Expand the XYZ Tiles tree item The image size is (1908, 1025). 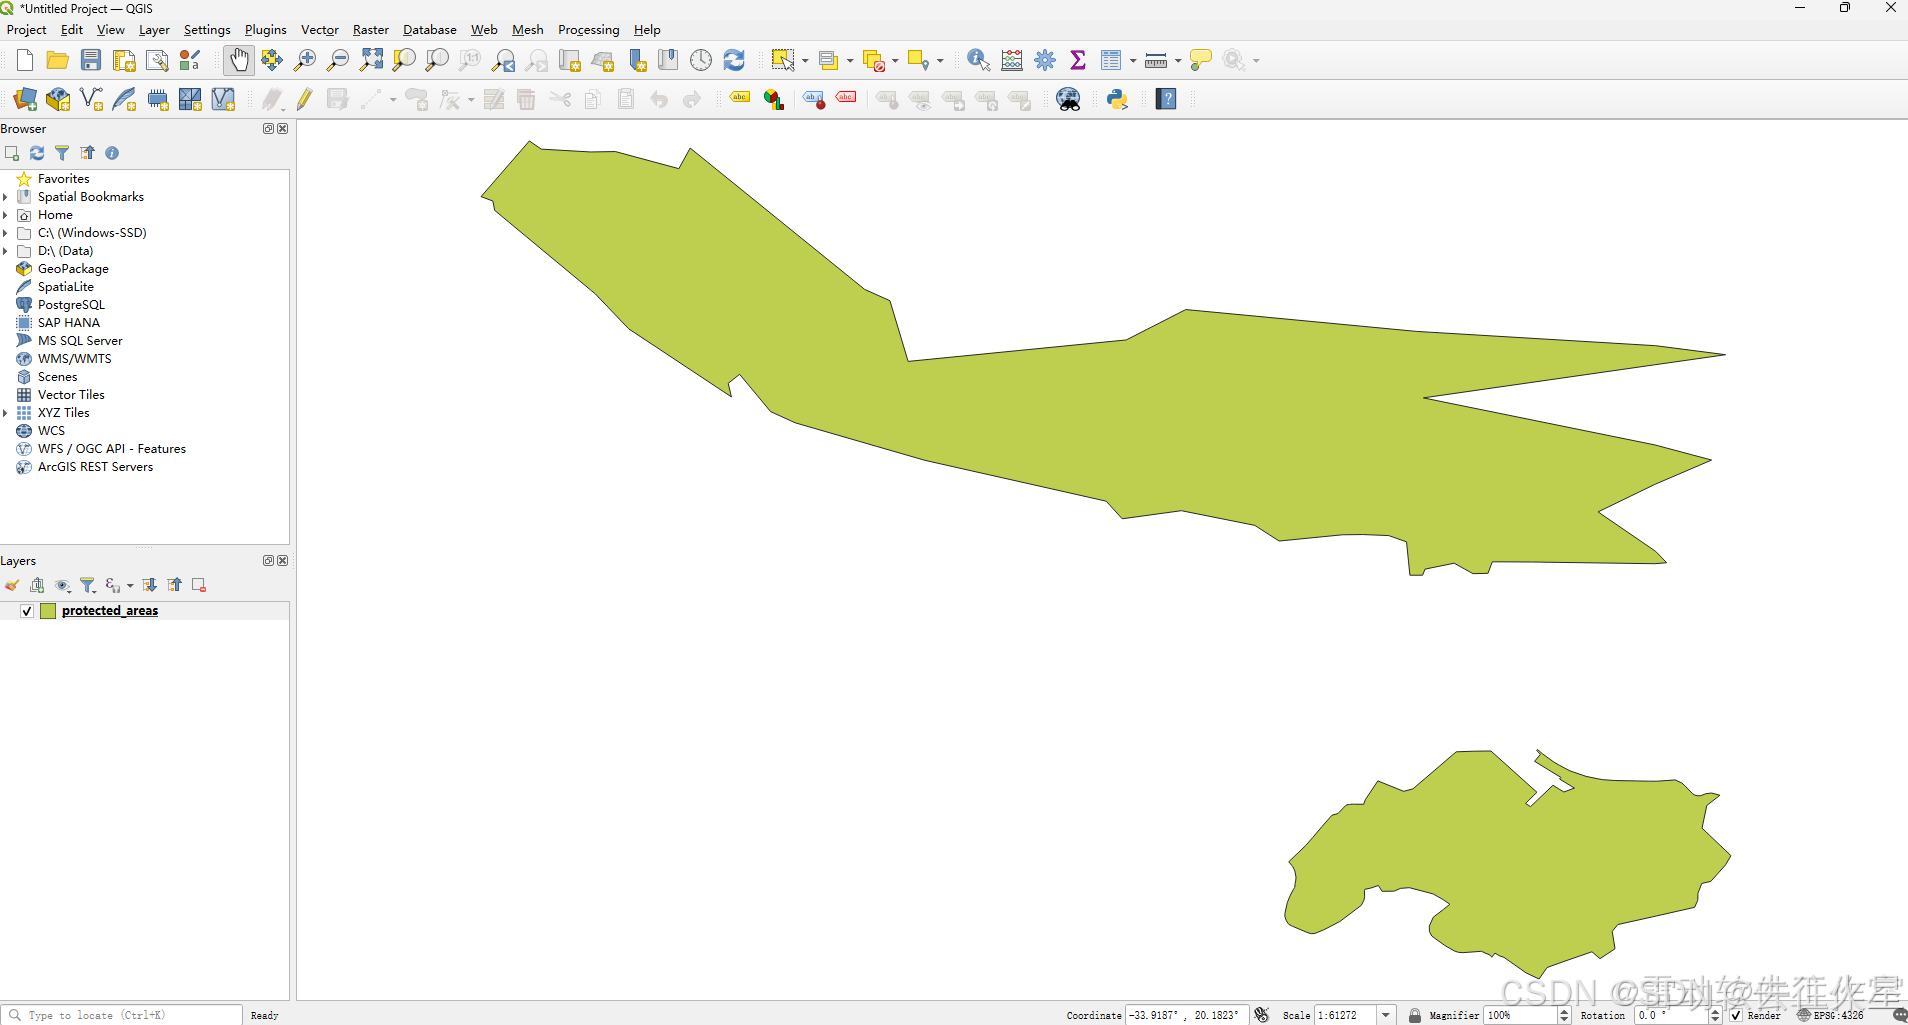[x=7, y=412]
